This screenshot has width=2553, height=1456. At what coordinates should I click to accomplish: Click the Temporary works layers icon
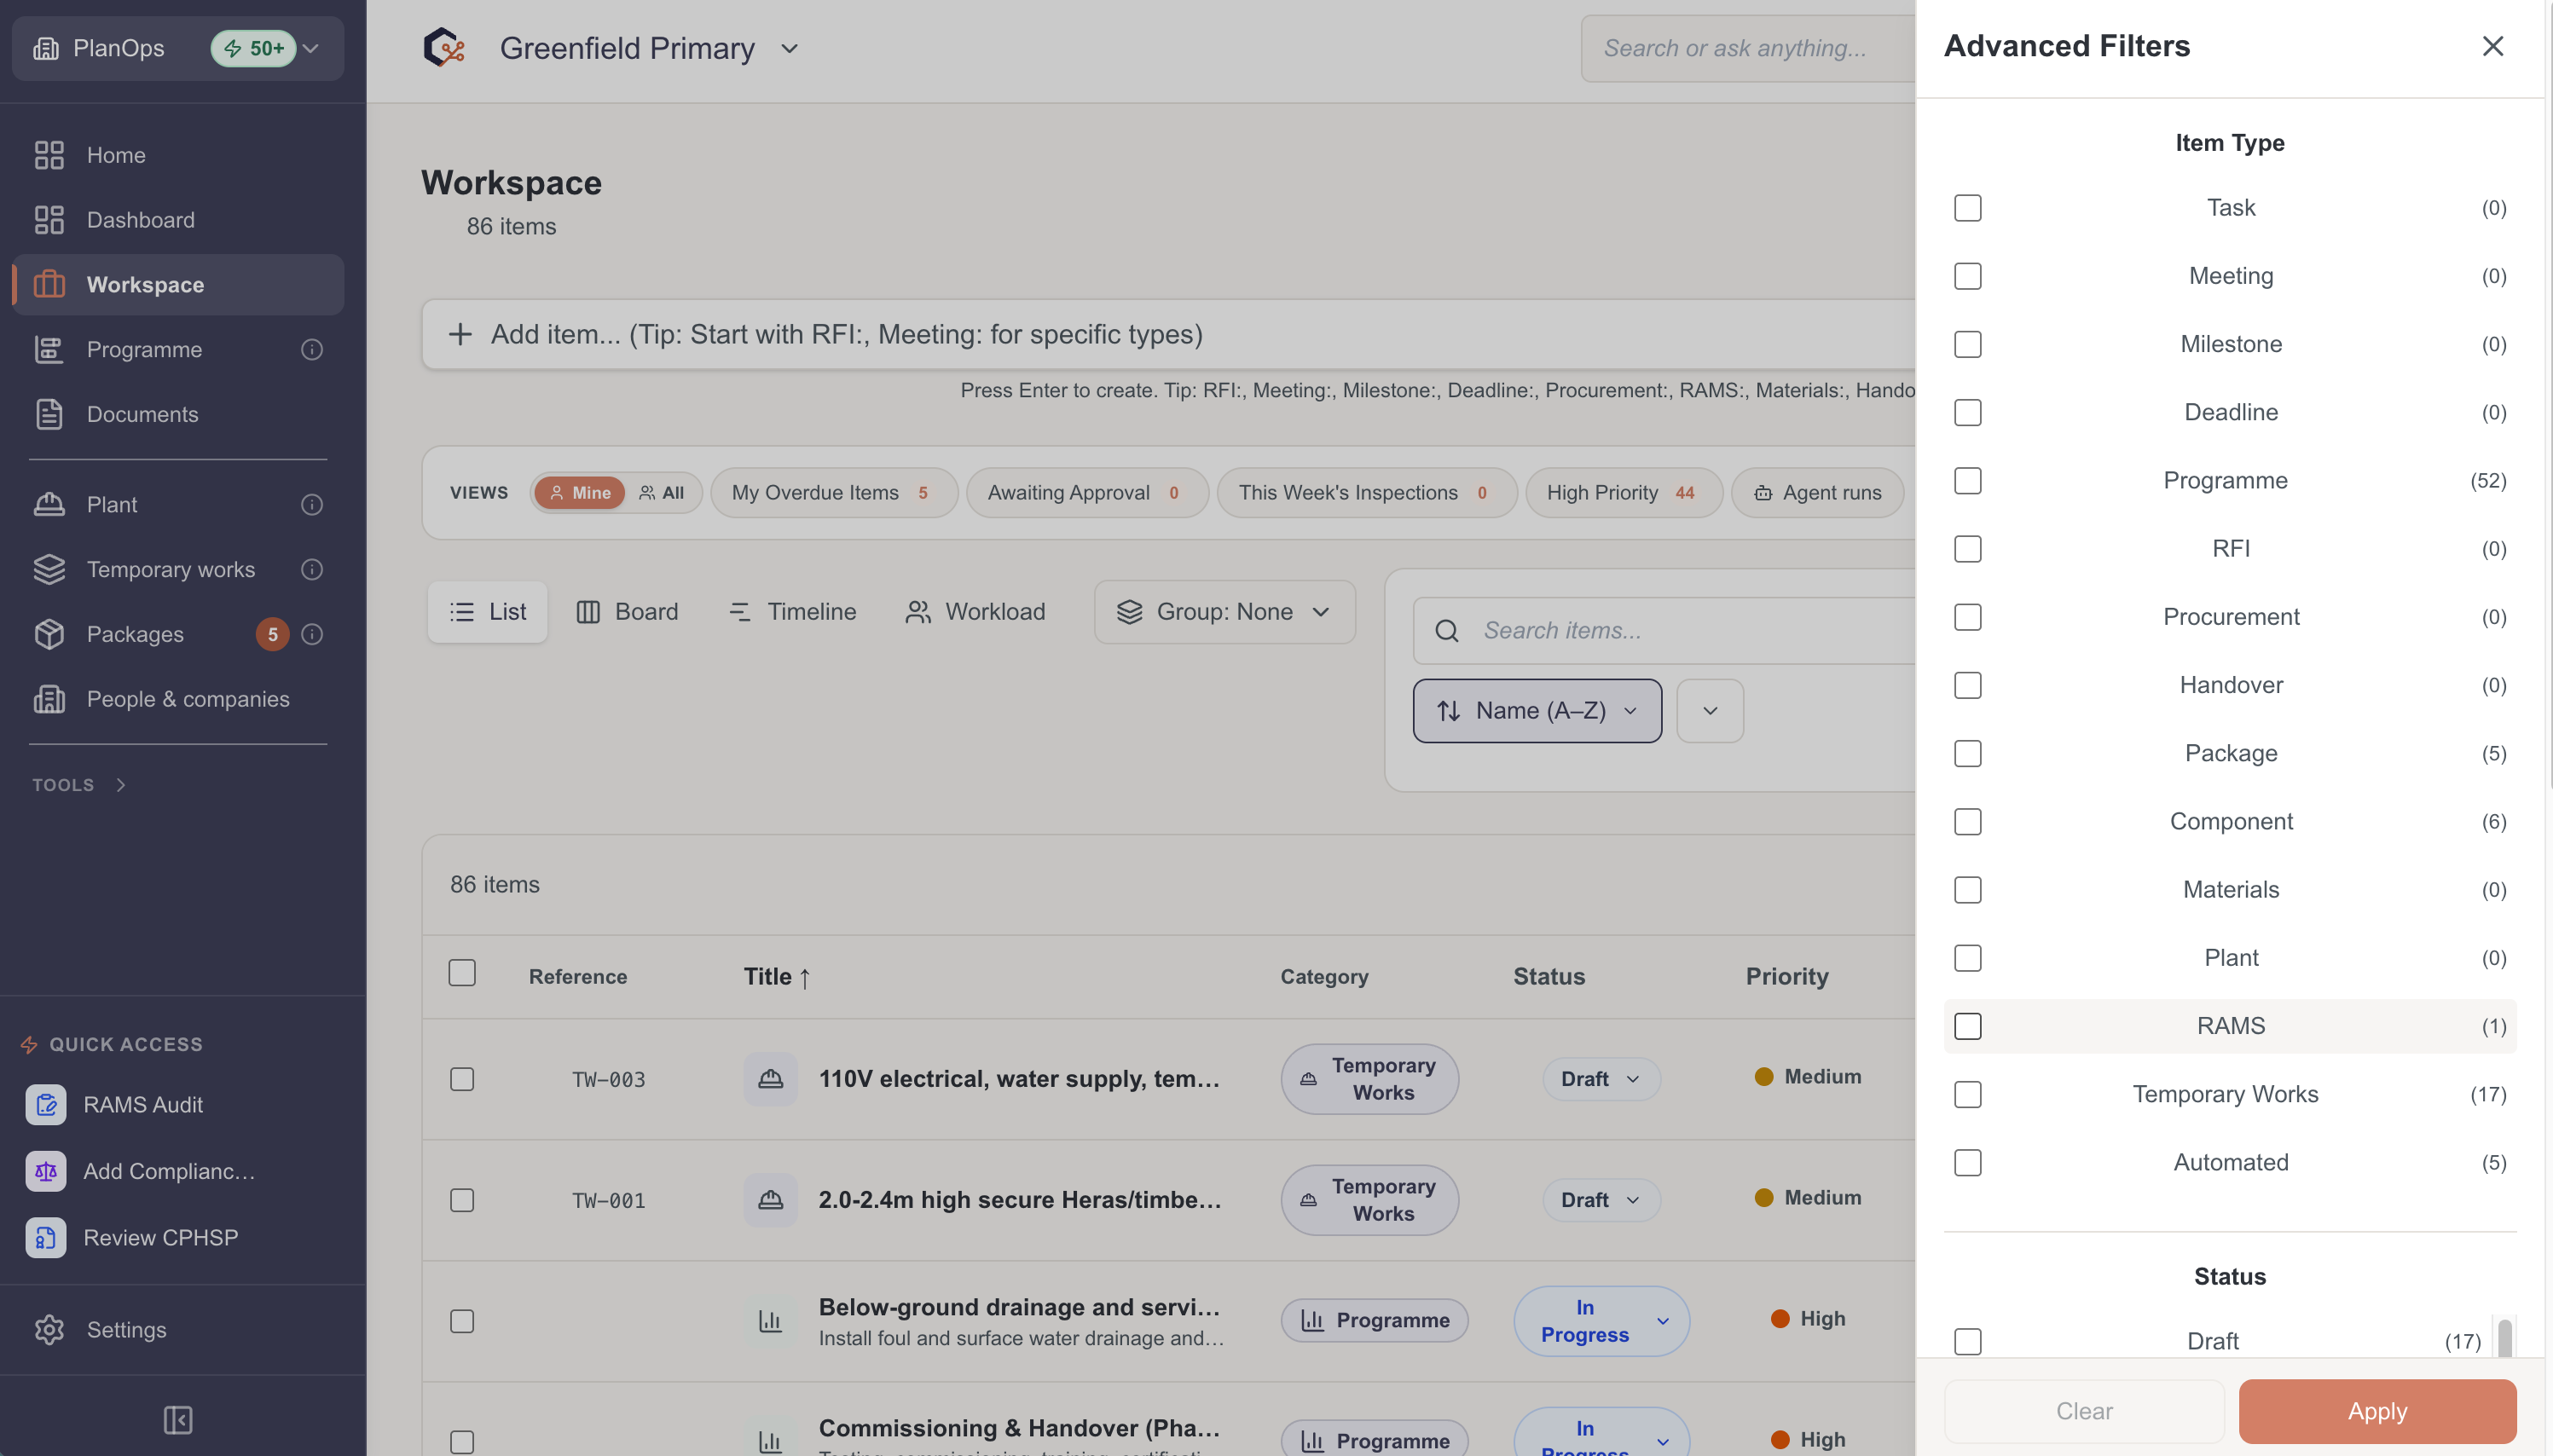(49, 569)
